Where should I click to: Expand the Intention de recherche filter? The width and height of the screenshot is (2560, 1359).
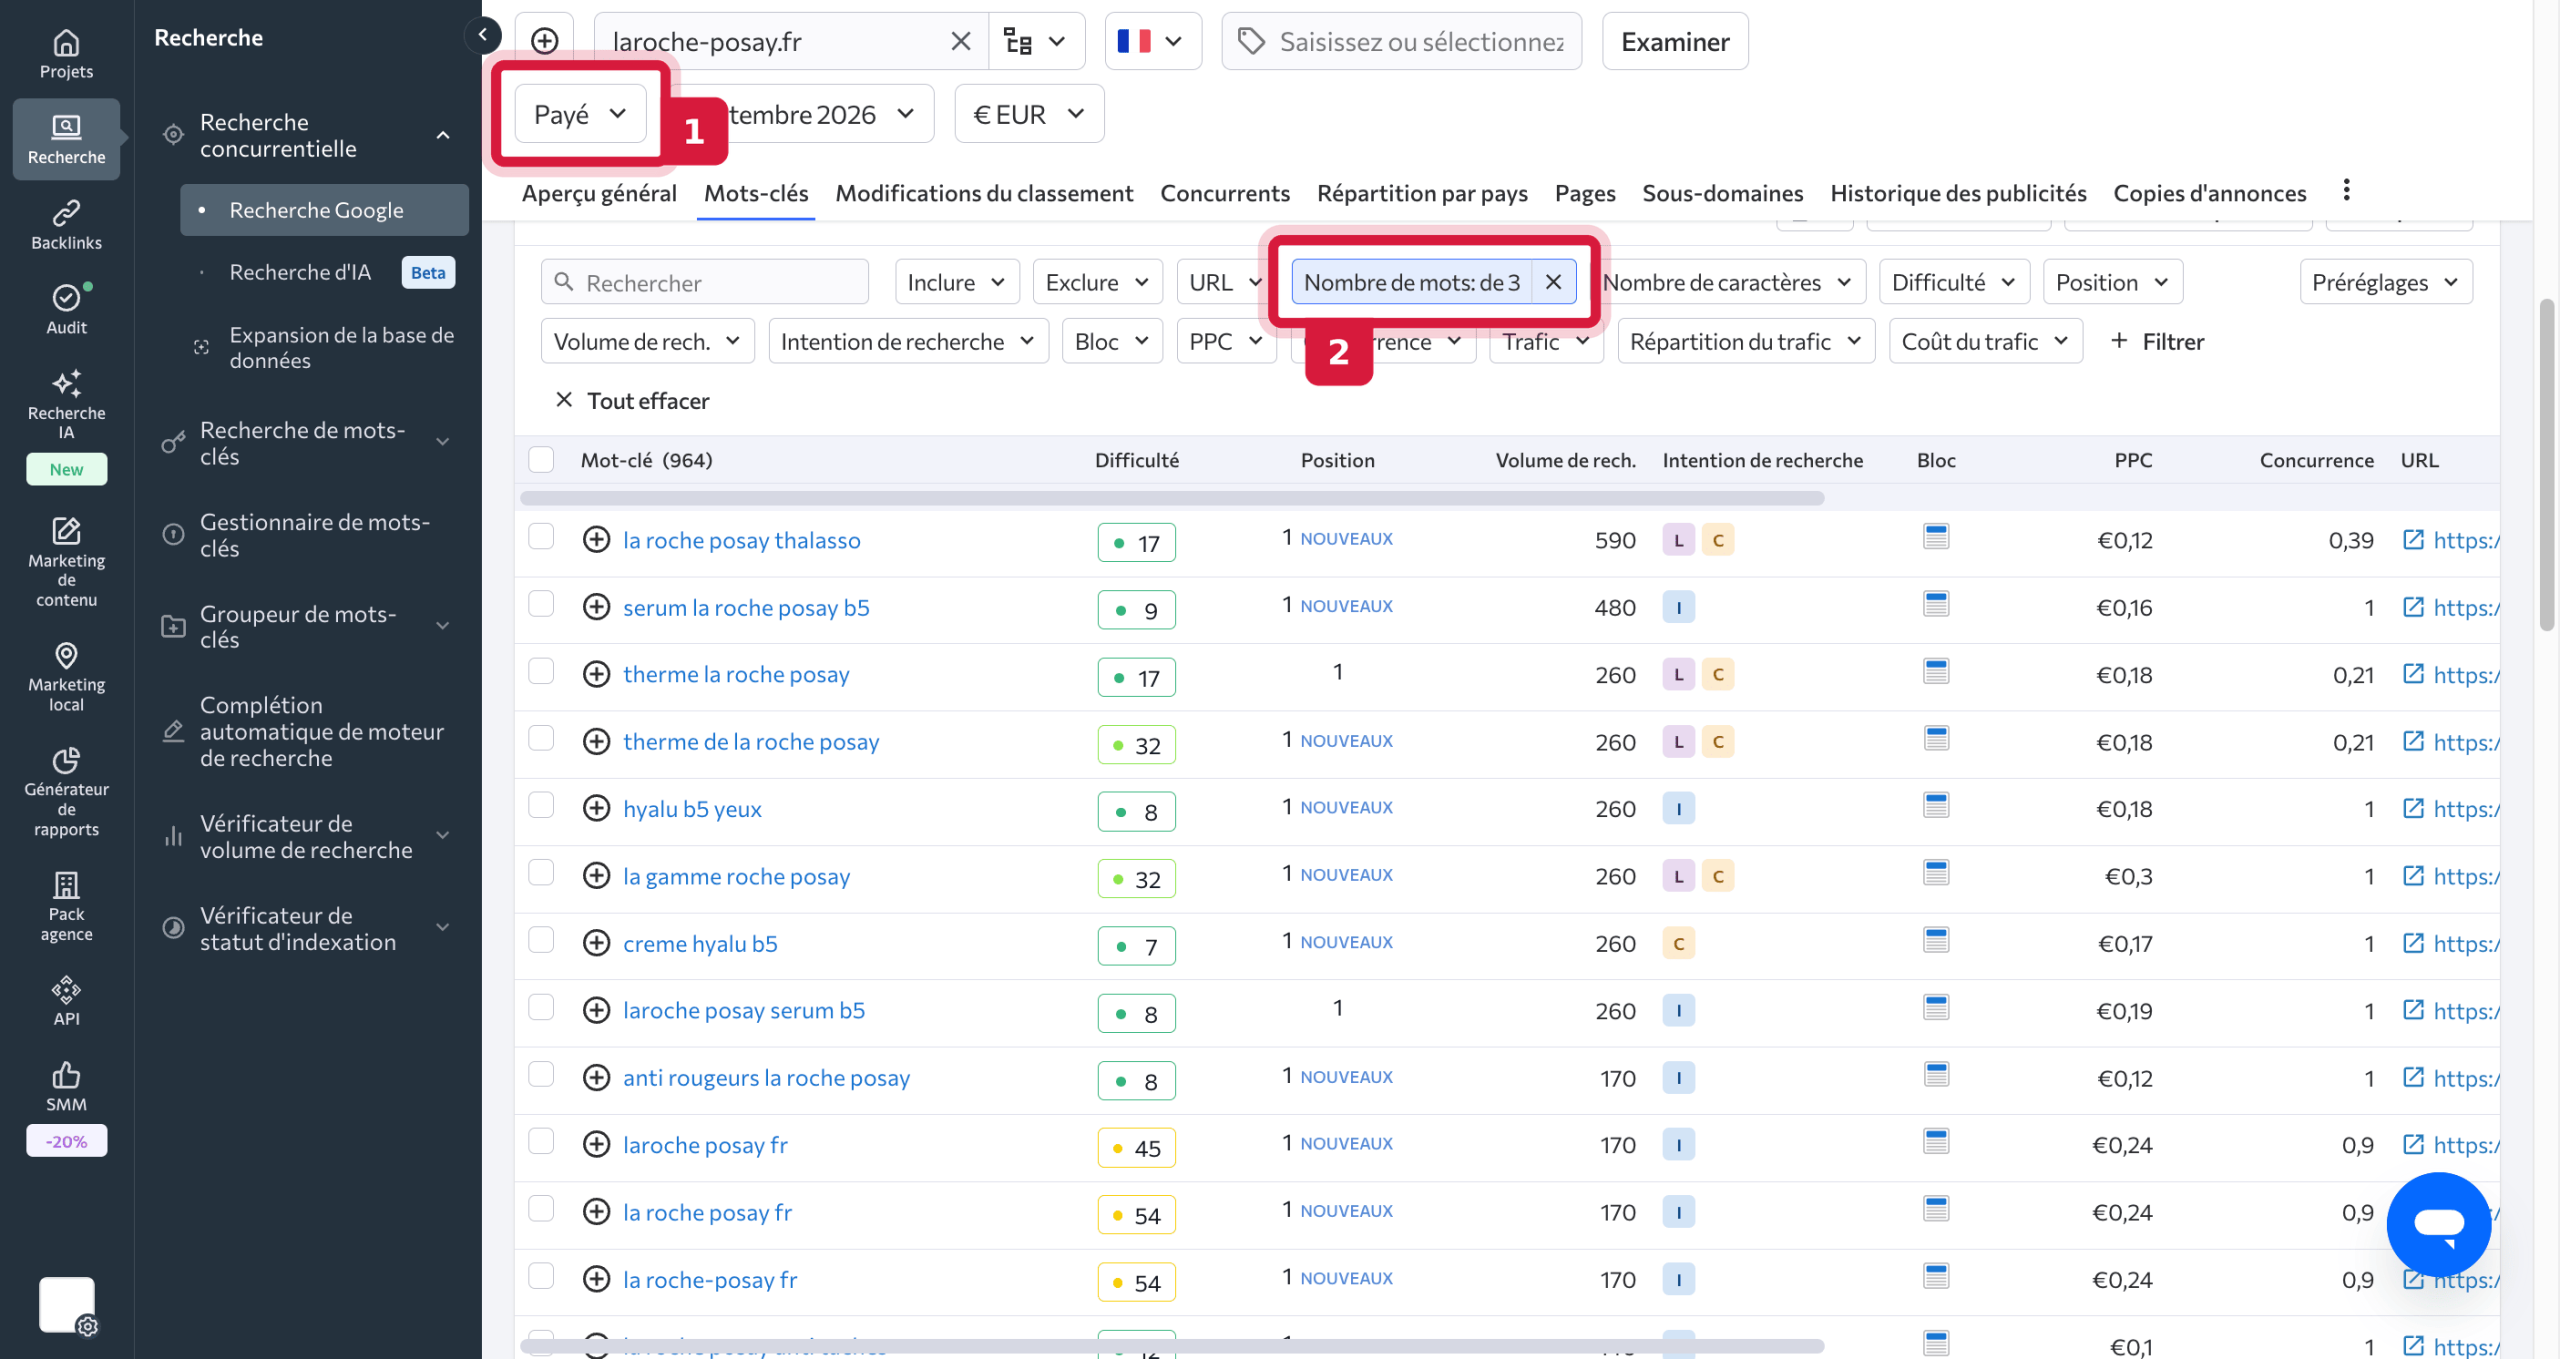907,341
